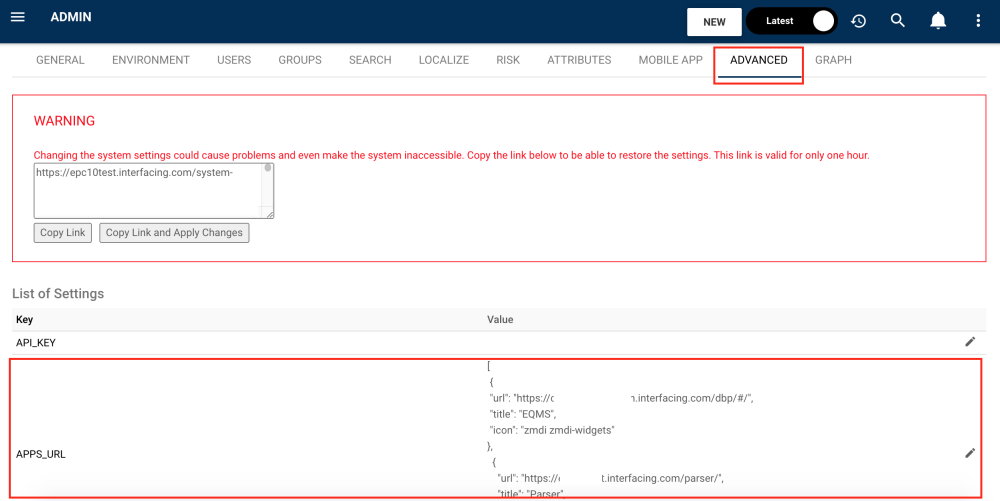Image resolution: width=1000 pixels, height=501 pixels.
Task: Switch to the SEARCH tab
Action: (370, 60)
